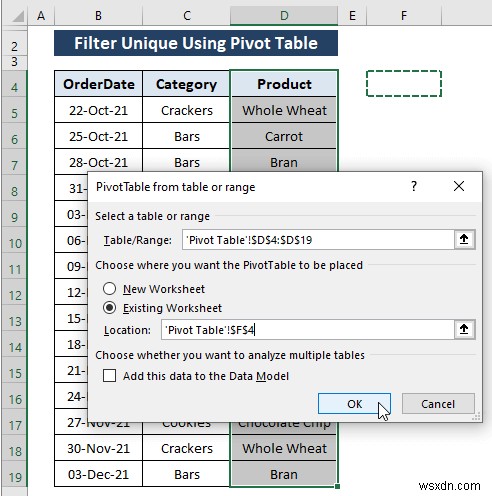Click the Category header cell
This screenshot has width=492, height=496.
point(186,84)
